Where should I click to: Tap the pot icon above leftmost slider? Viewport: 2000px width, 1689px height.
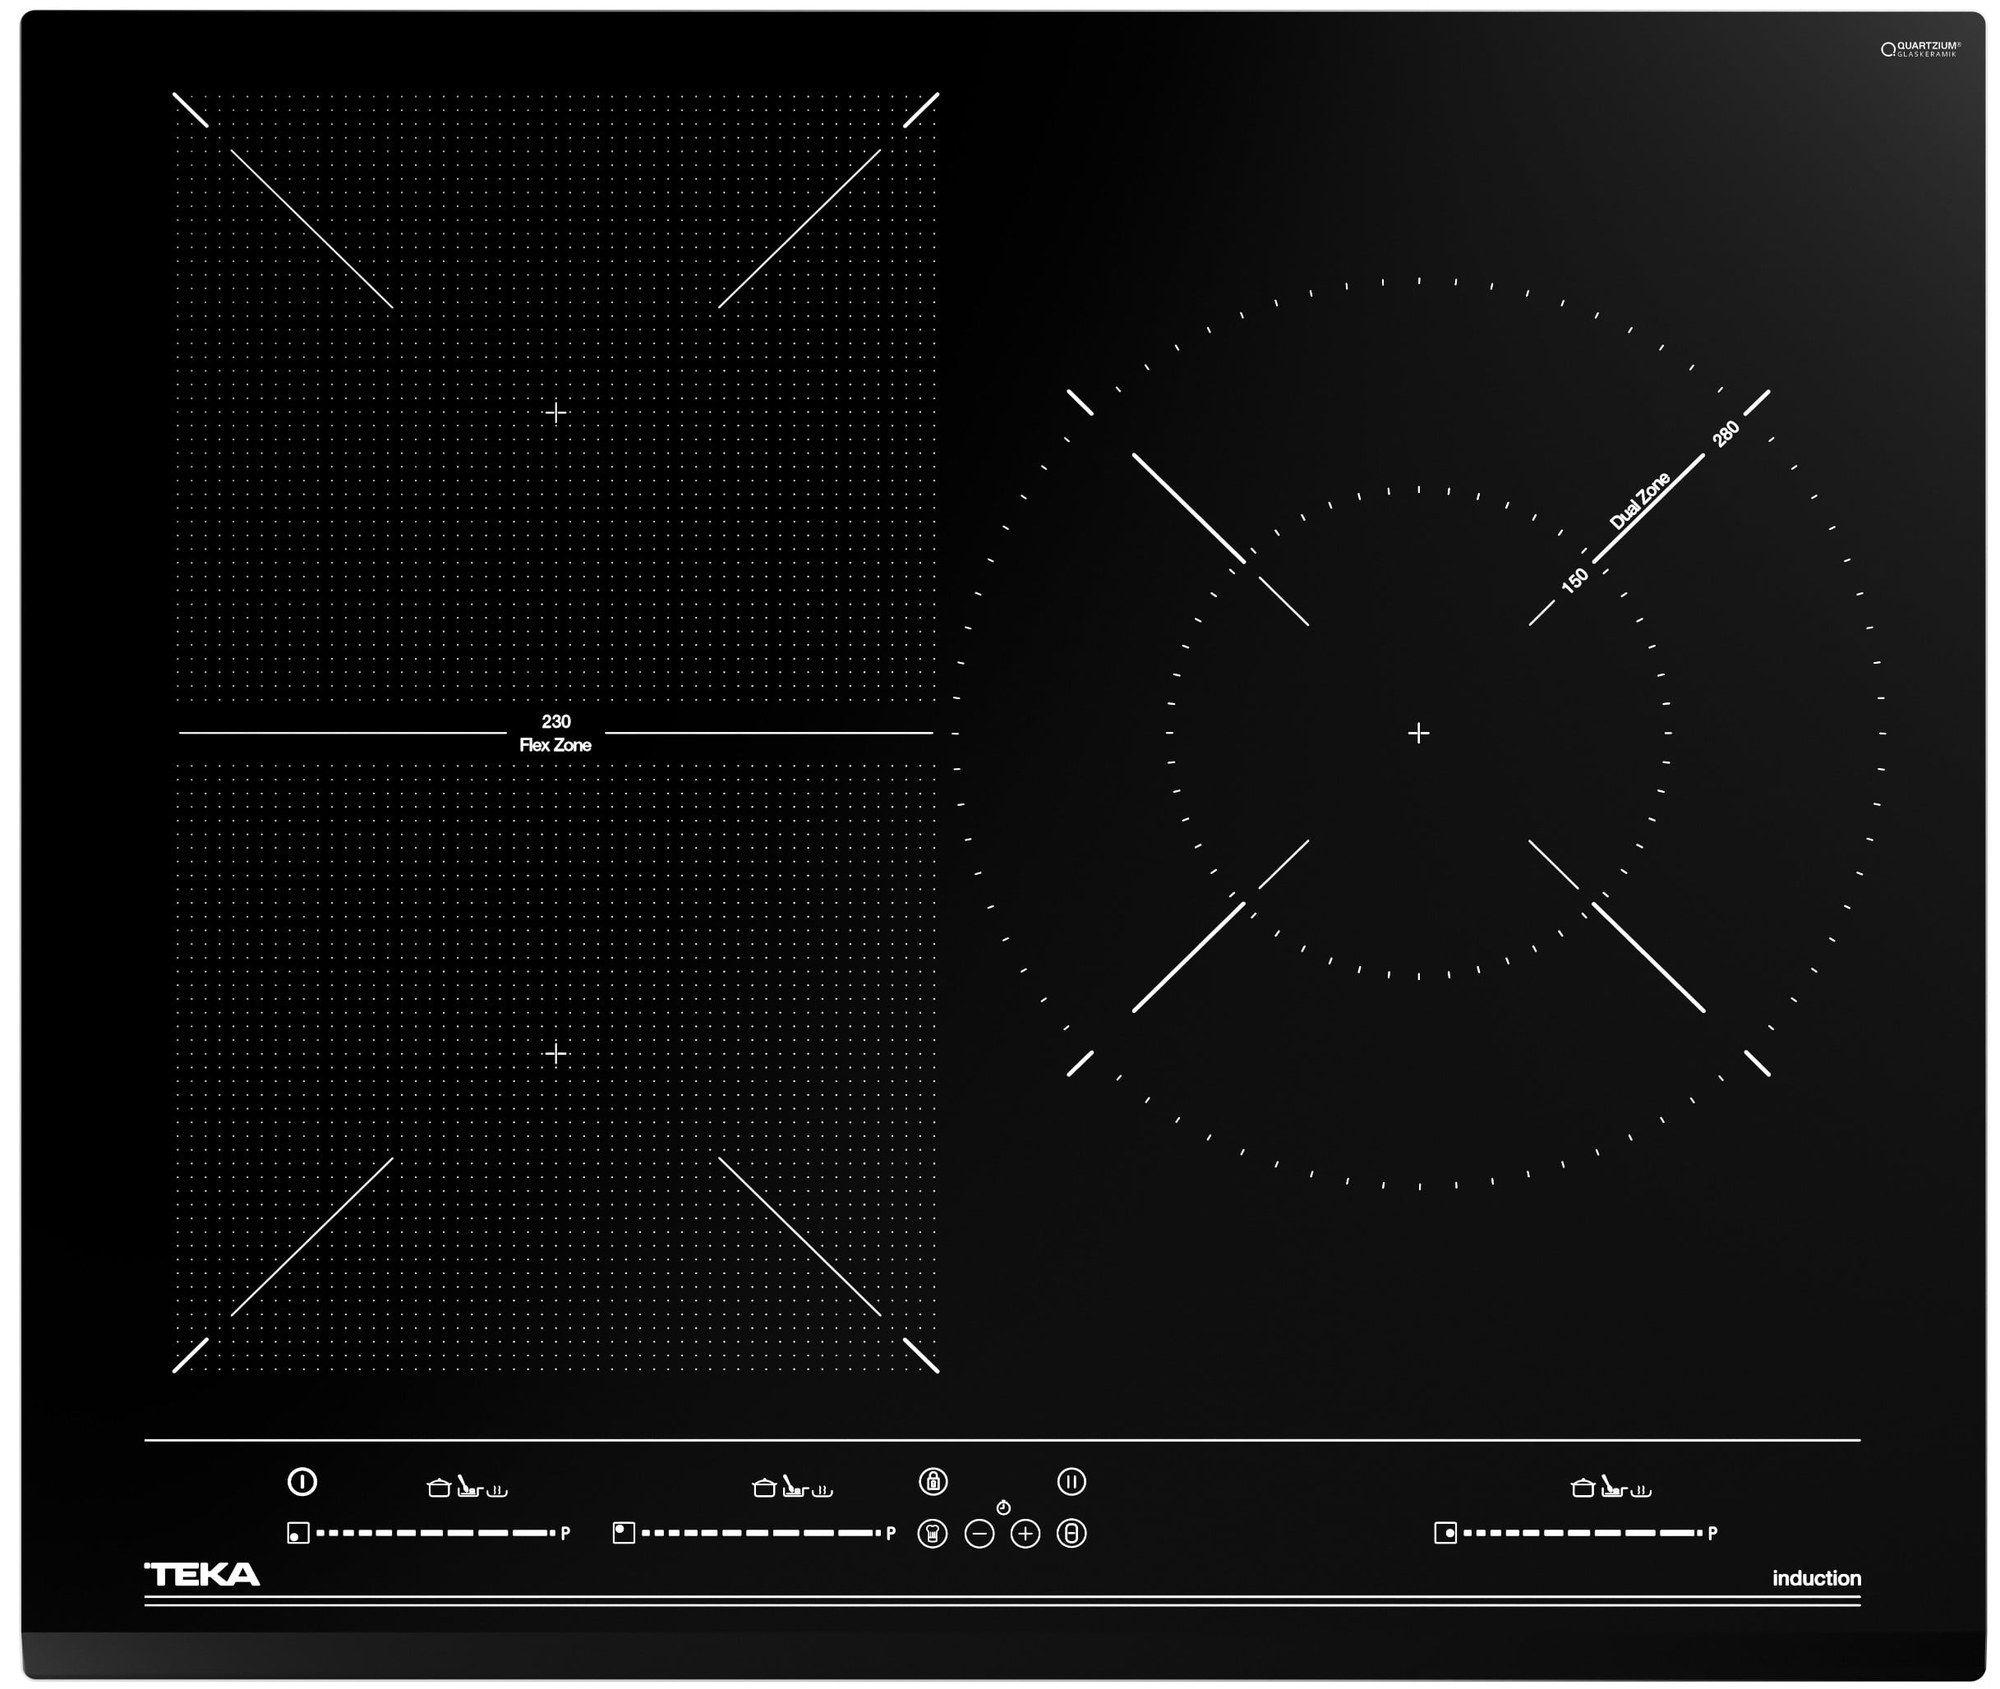(x=438, y=1487)
